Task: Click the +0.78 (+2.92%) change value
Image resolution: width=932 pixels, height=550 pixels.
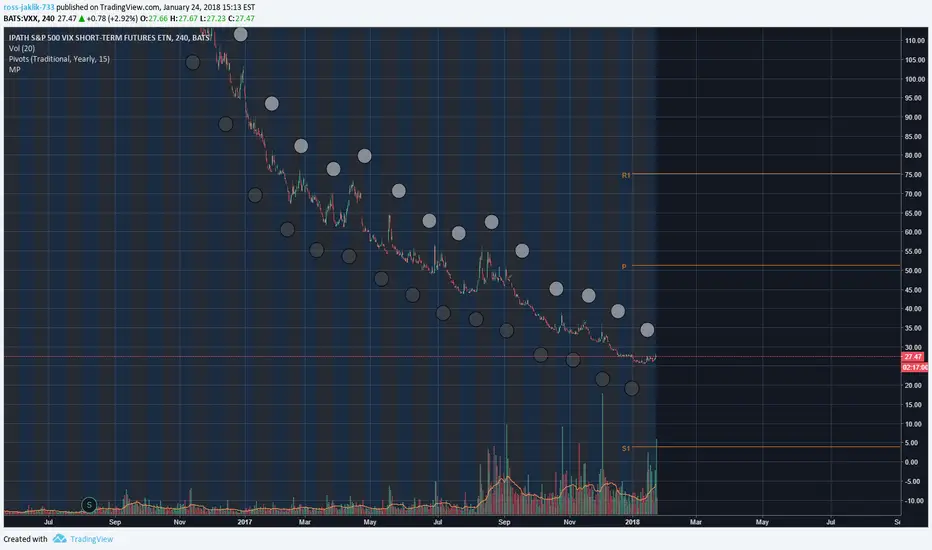Action: (x=112, y=18)
